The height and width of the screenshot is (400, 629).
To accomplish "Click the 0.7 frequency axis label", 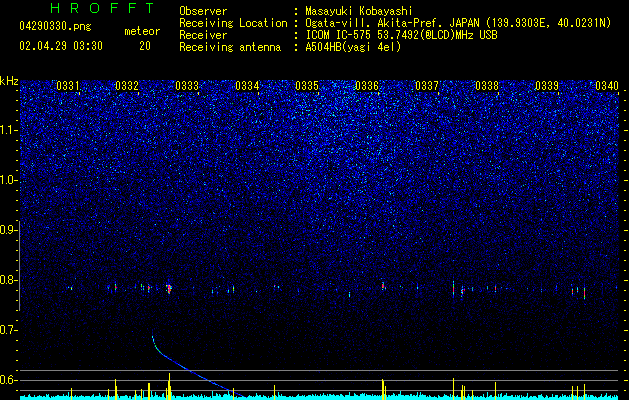I will click(8, 330).
